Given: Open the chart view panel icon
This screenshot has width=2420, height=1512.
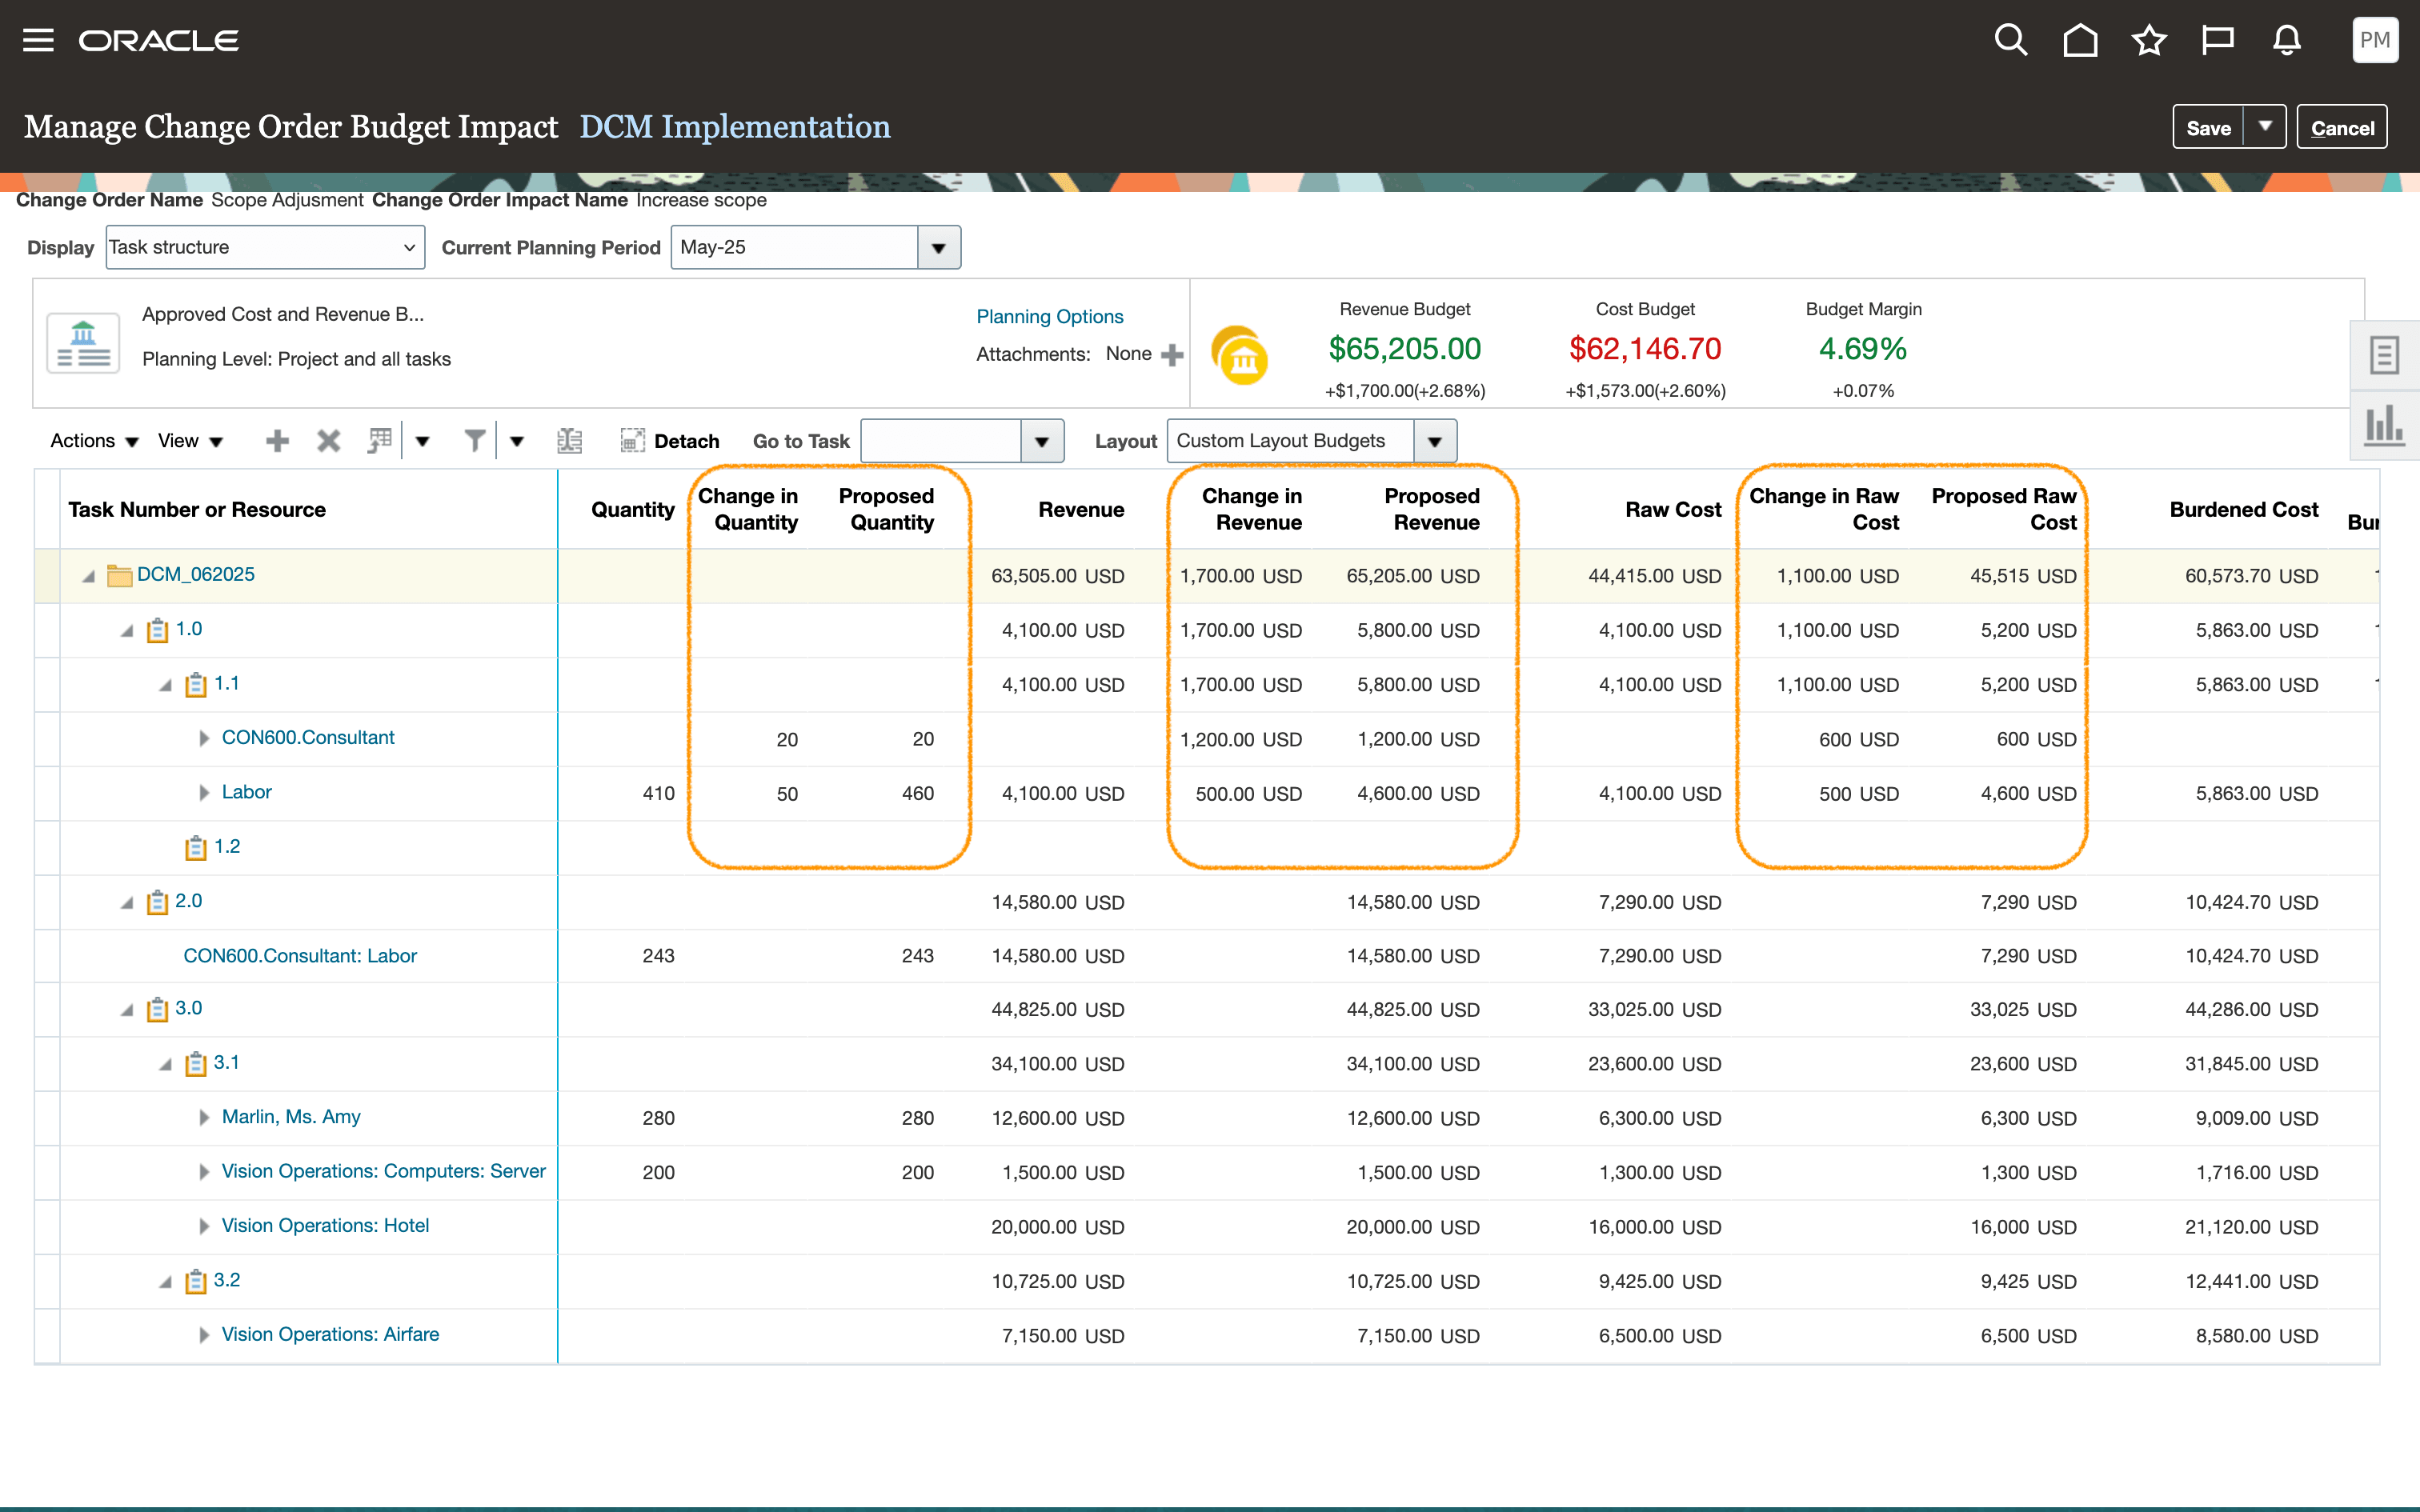Looking at the screenshot, I should (2386, 424).
